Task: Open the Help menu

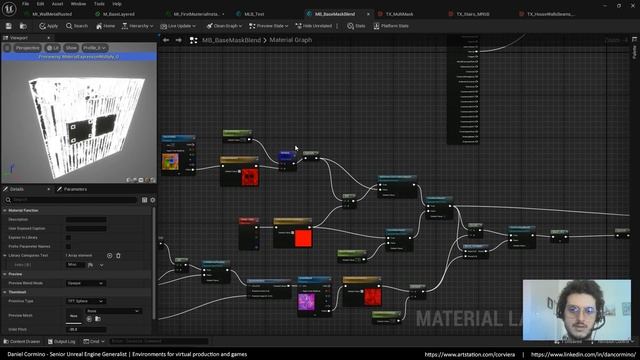Action: click(x=117, y=4)
